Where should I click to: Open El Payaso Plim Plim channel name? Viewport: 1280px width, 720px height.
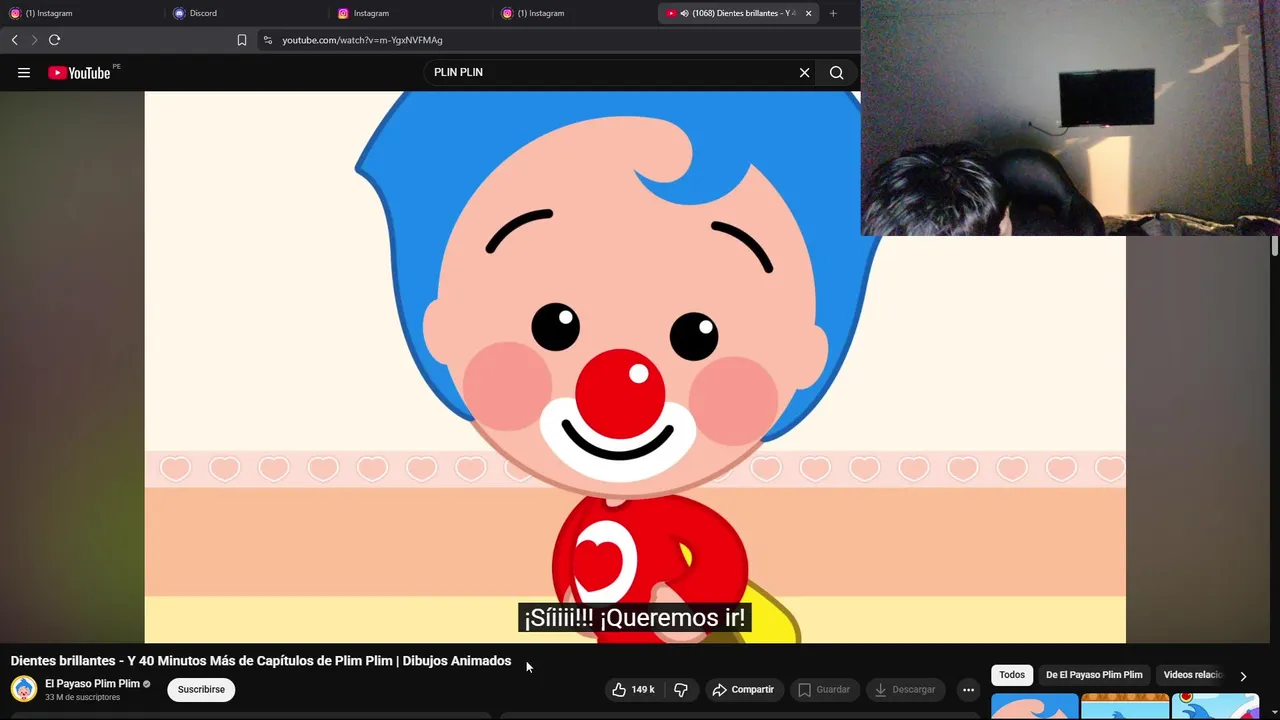coord(92,684)
